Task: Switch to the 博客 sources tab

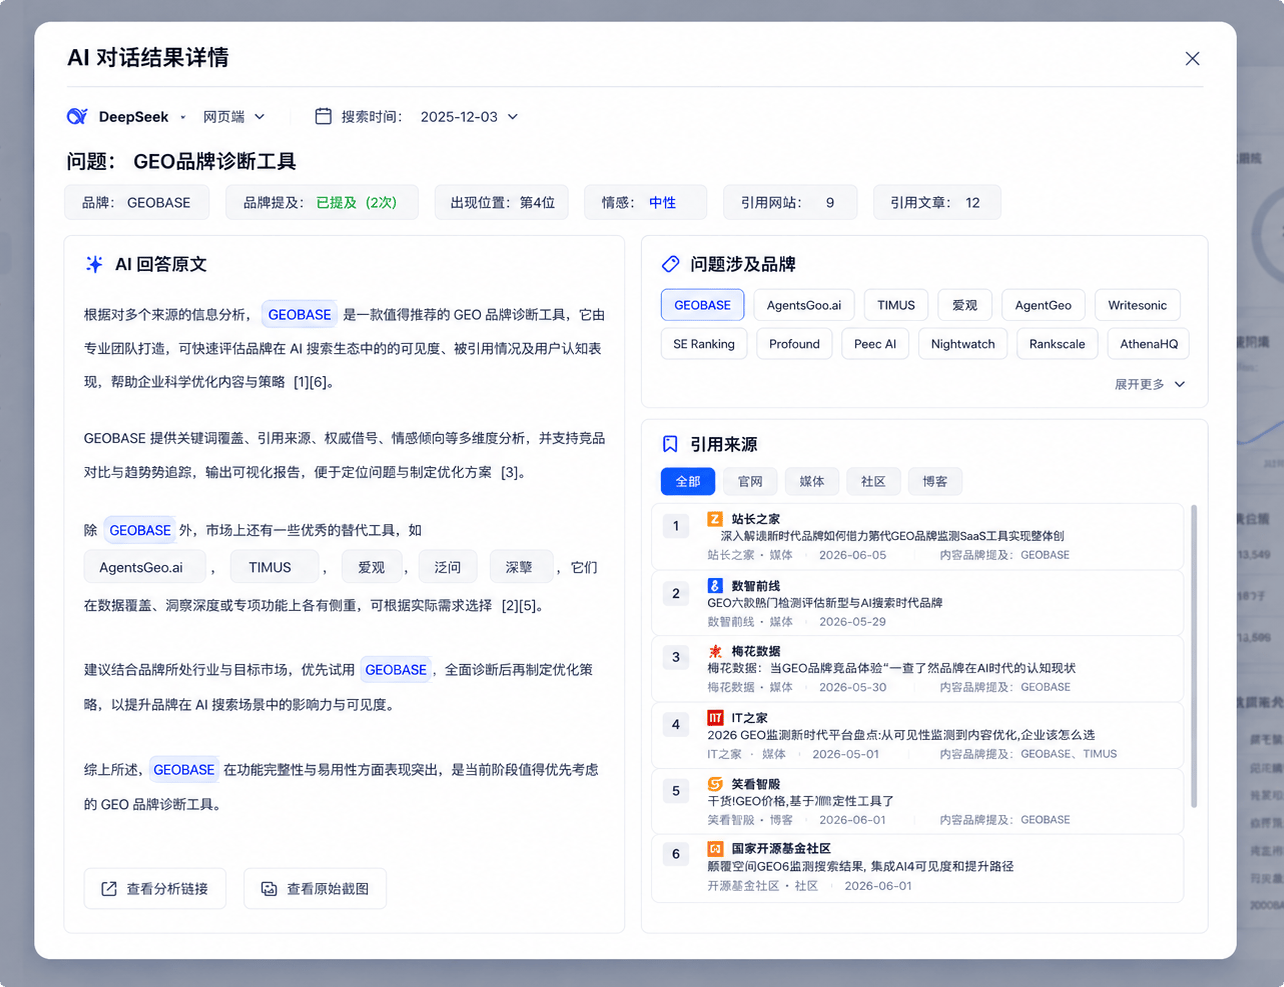Action: point(935,481)
